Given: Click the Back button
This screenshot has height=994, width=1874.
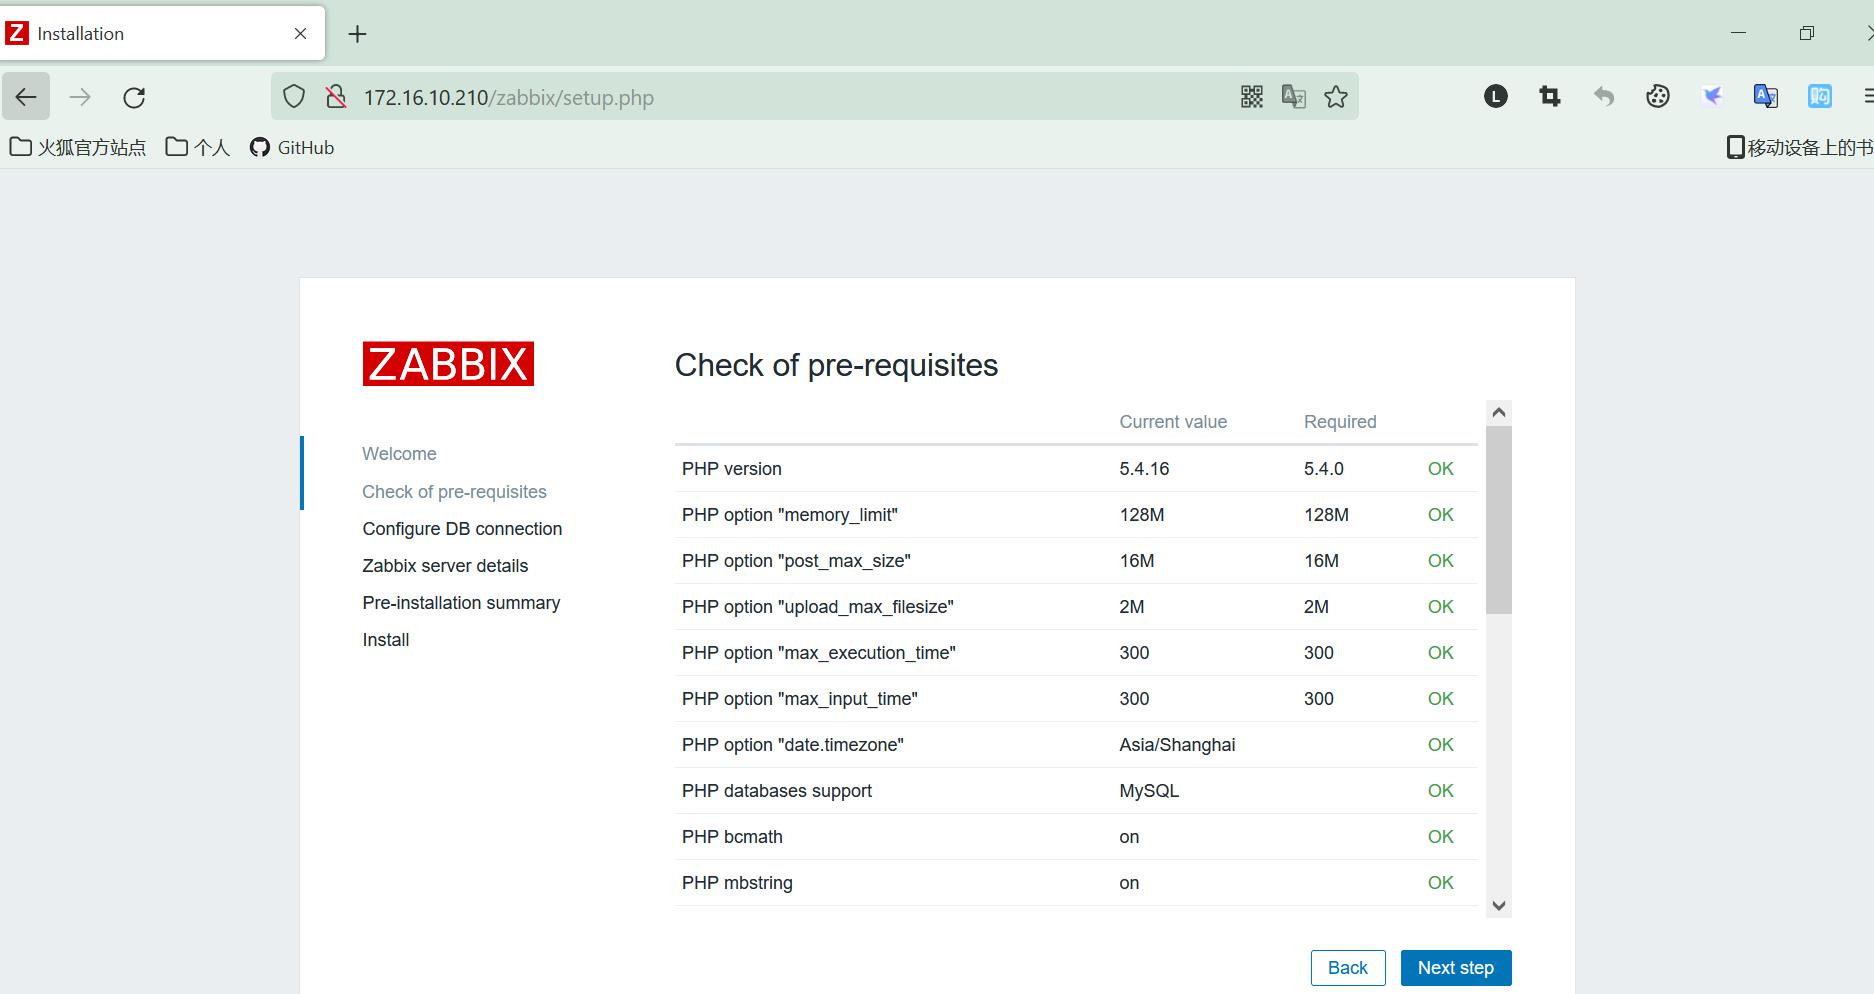Looking at the screenshot, I should pos(1347,968).
